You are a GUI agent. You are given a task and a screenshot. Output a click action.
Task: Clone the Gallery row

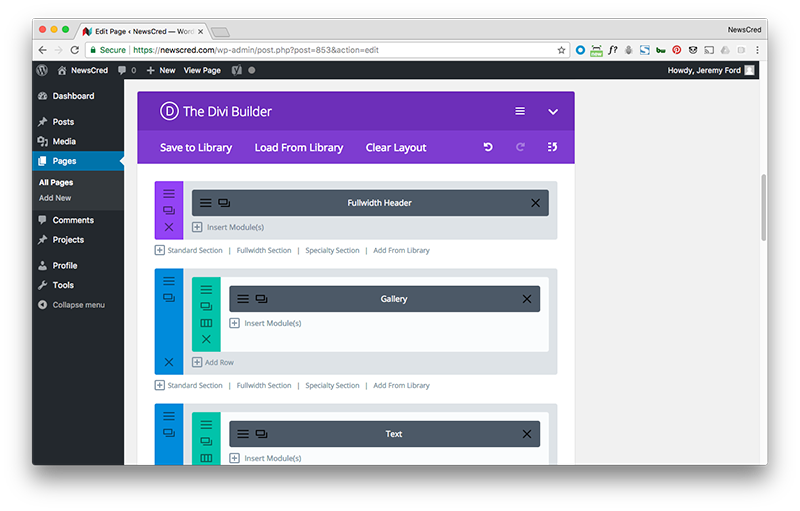[206, 306]
